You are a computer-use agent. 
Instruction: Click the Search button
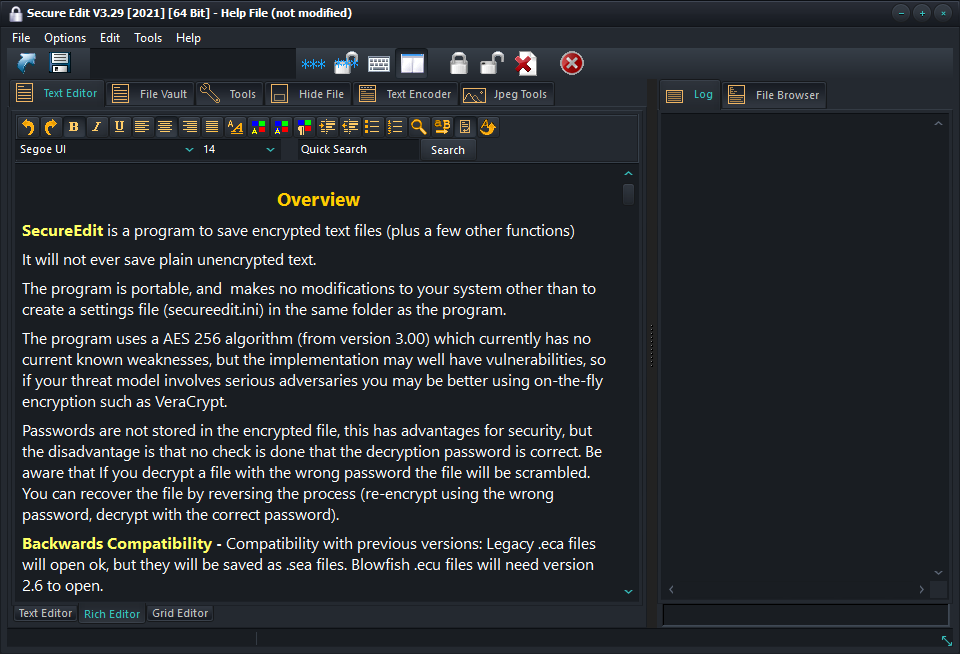click(448, 150)
